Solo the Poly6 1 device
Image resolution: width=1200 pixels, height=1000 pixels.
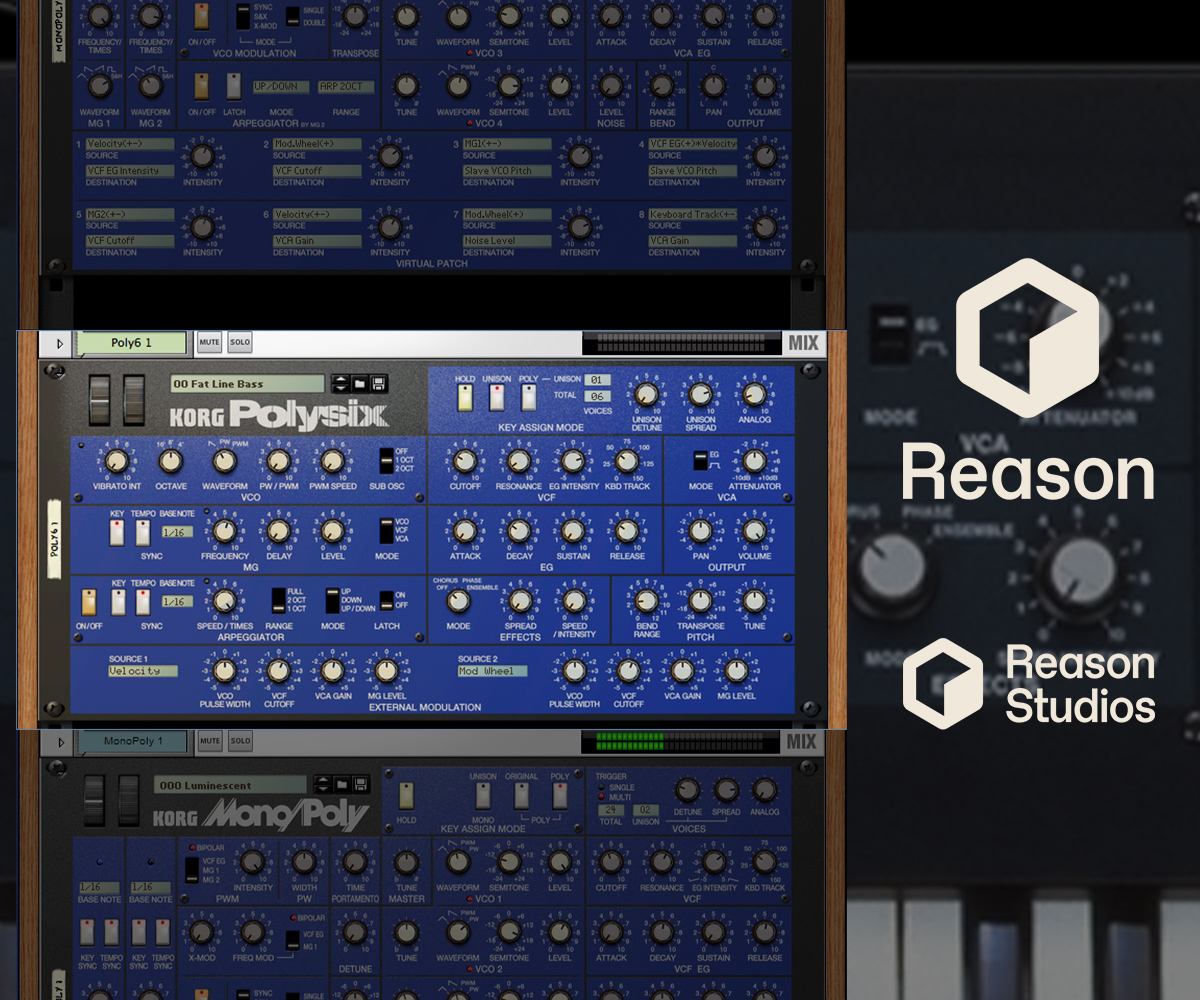[240, 342]
